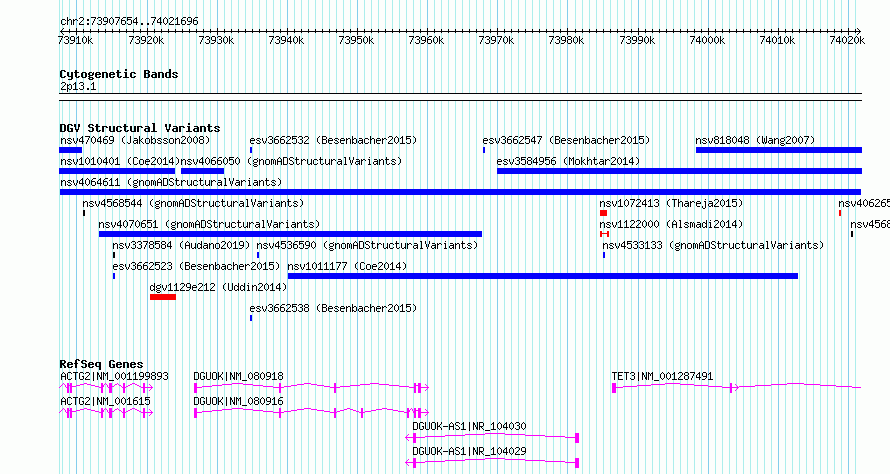Click the DGUOK-AS1 NR_104030 transcript glyph
890x474 pixels.
(492, 438)
